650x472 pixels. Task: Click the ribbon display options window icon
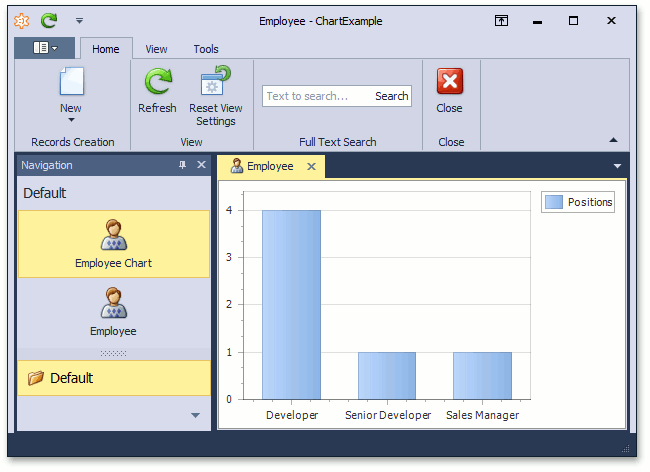point(502,21)
